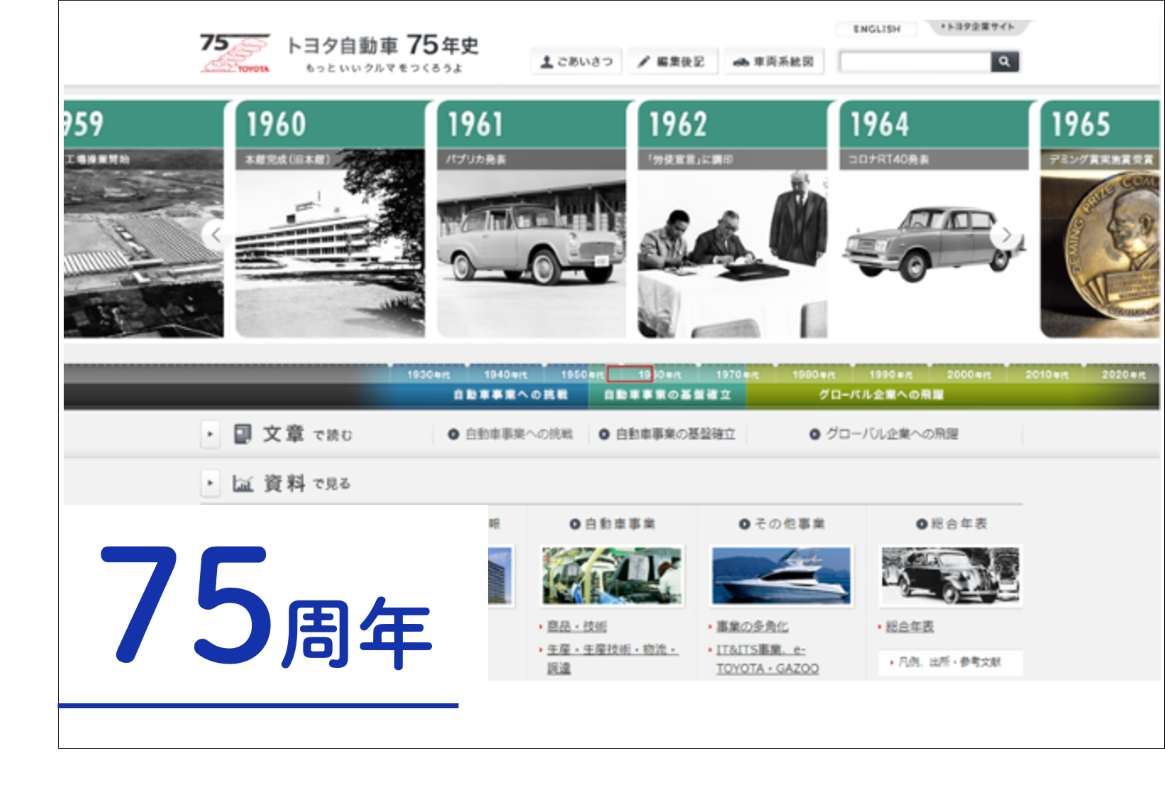
Task: Open the 1962 labor declaration signing card
Action: [733, 219]
